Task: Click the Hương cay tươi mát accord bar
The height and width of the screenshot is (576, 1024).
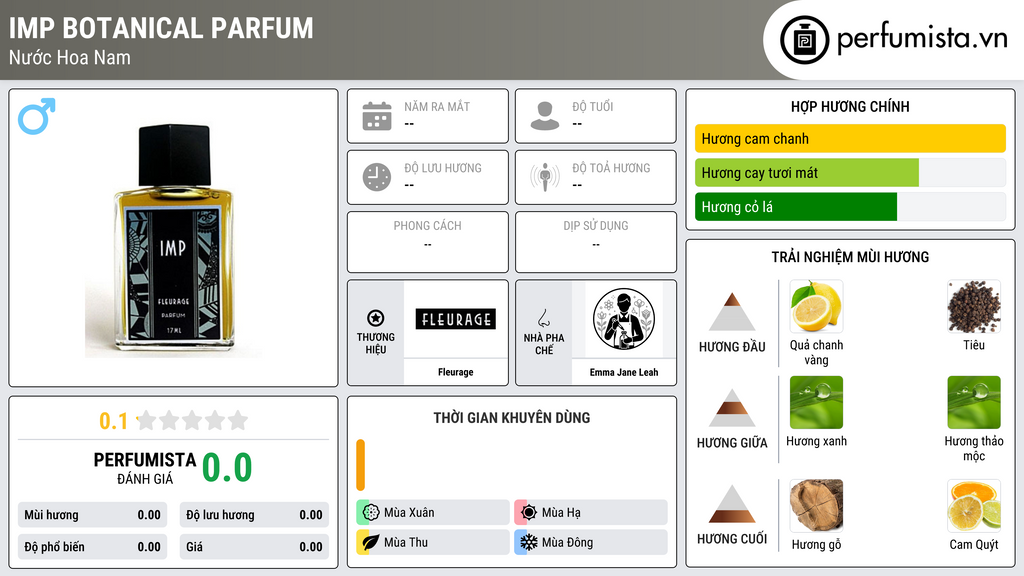Action: 850,172
